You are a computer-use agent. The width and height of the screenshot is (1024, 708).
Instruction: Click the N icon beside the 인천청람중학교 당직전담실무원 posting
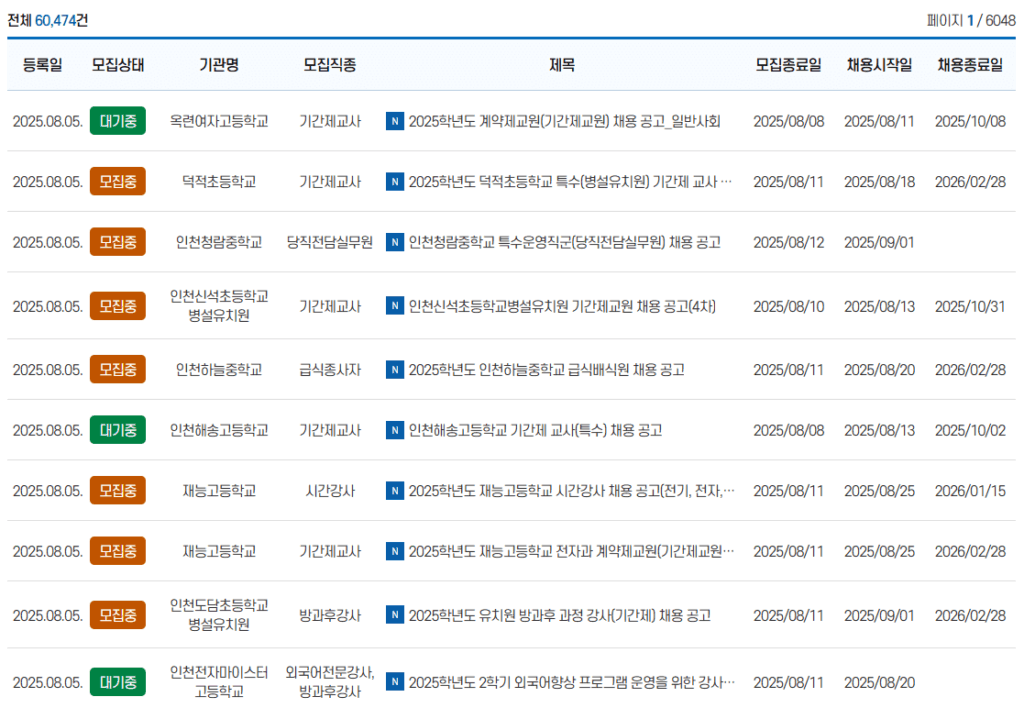point(394,241)
